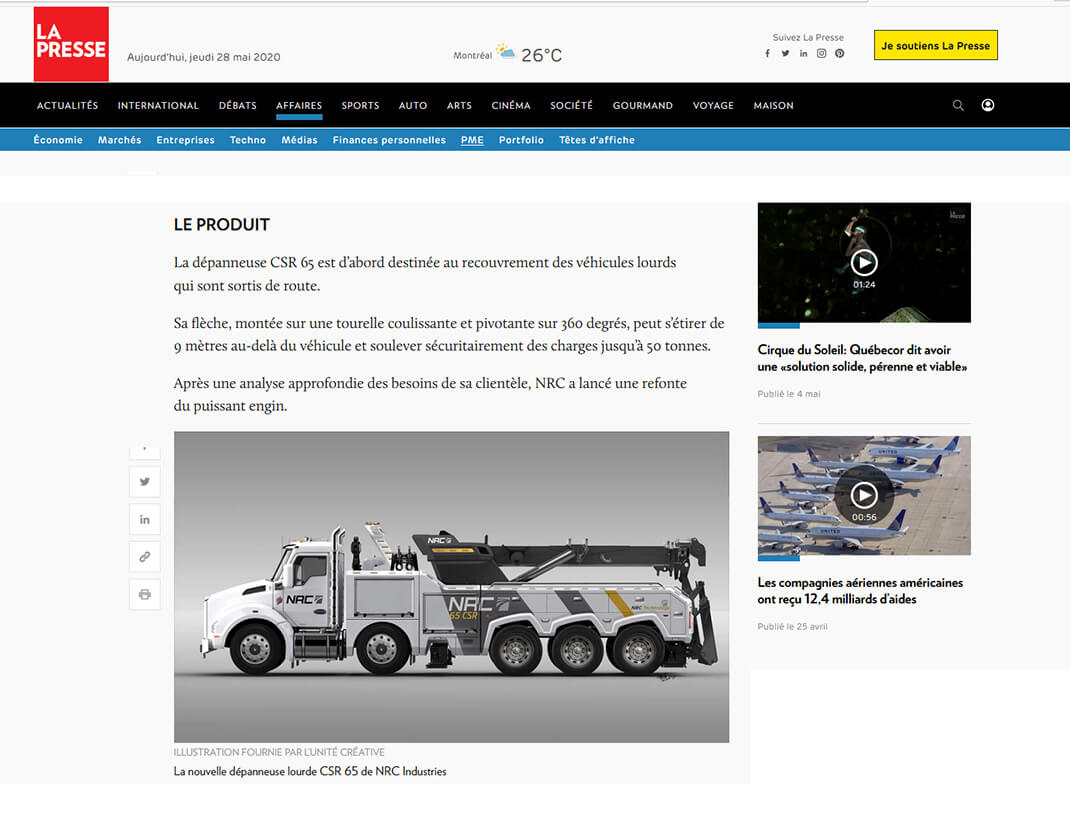Open the Portfolio subsection

click(521, 140)
